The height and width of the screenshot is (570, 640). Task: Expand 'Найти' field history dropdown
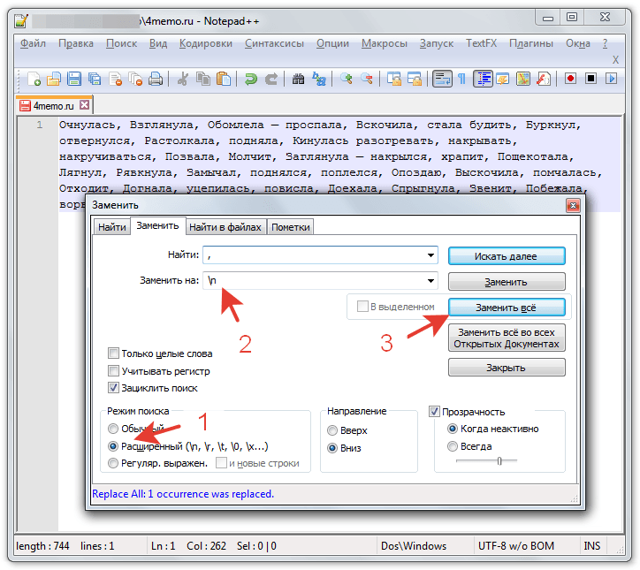(x=431, y=255)
